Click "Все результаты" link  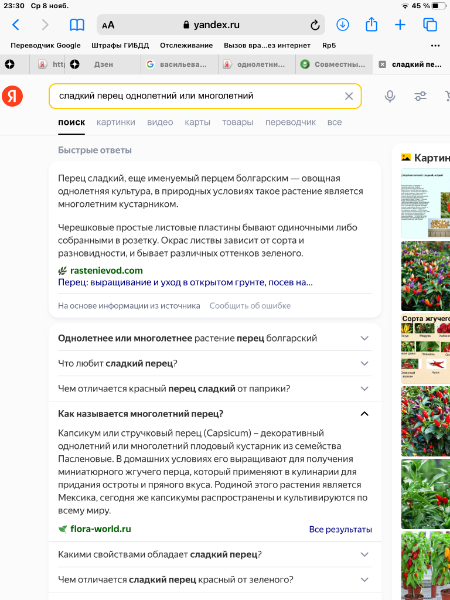(340, 529)
